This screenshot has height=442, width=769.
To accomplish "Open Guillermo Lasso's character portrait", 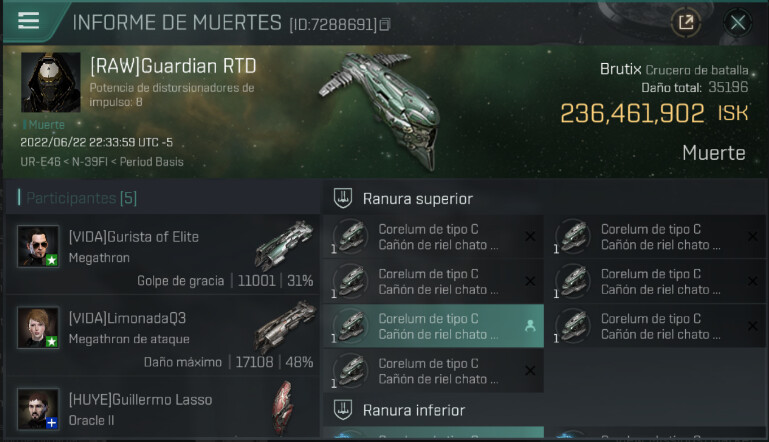I will [38, 409].
